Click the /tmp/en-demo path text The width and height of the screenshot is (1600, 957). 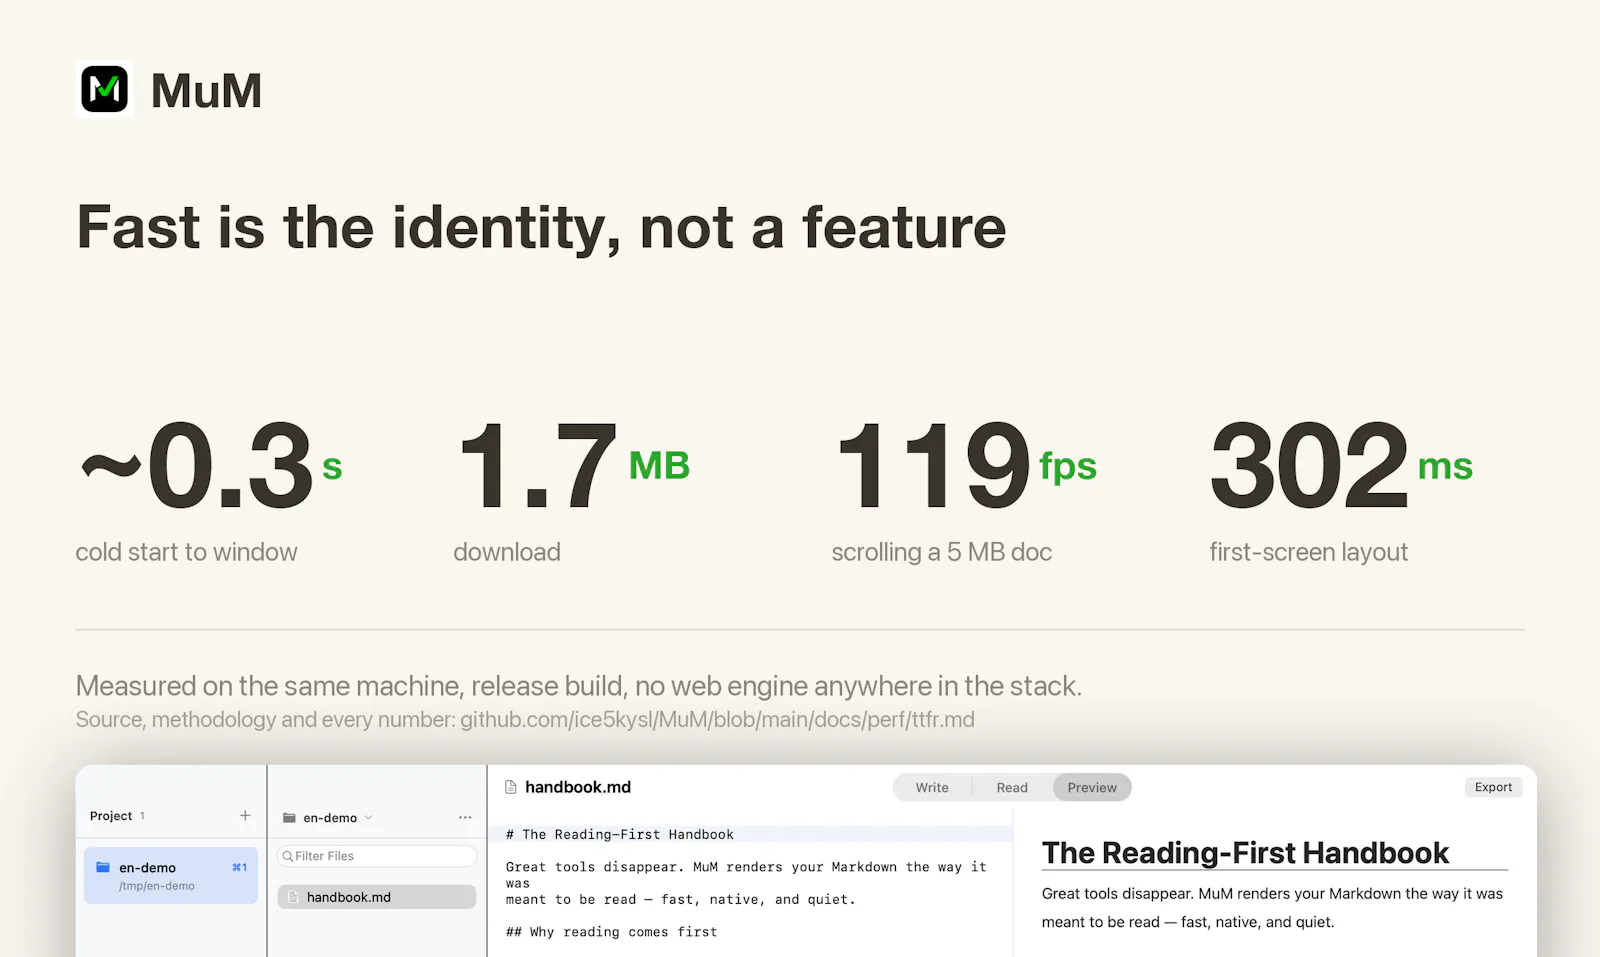[x=157, y=886]
